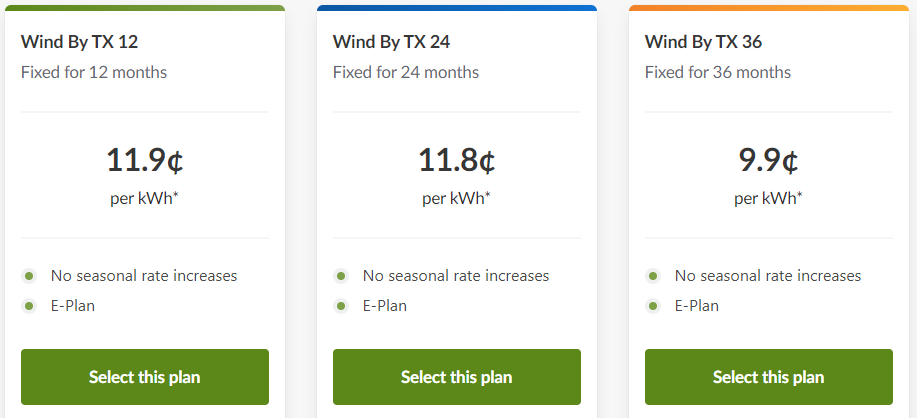Click the 11.8¢ price
The height and width of the screenshot is (418, 917).
456,160
